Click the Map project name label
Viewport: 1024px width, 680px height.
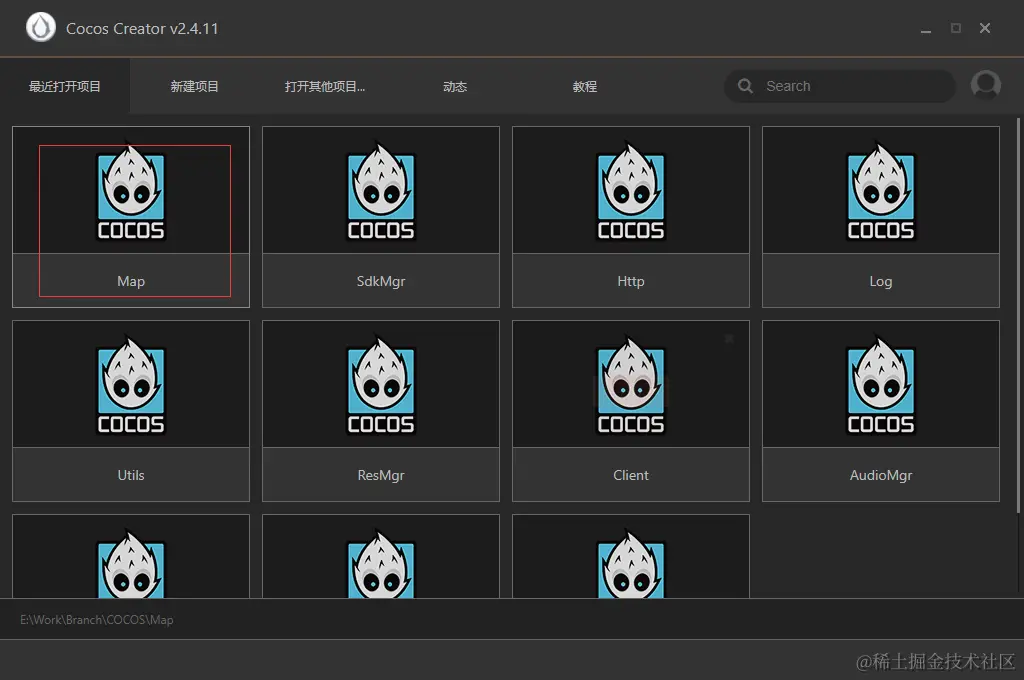[x=131, y=282]
